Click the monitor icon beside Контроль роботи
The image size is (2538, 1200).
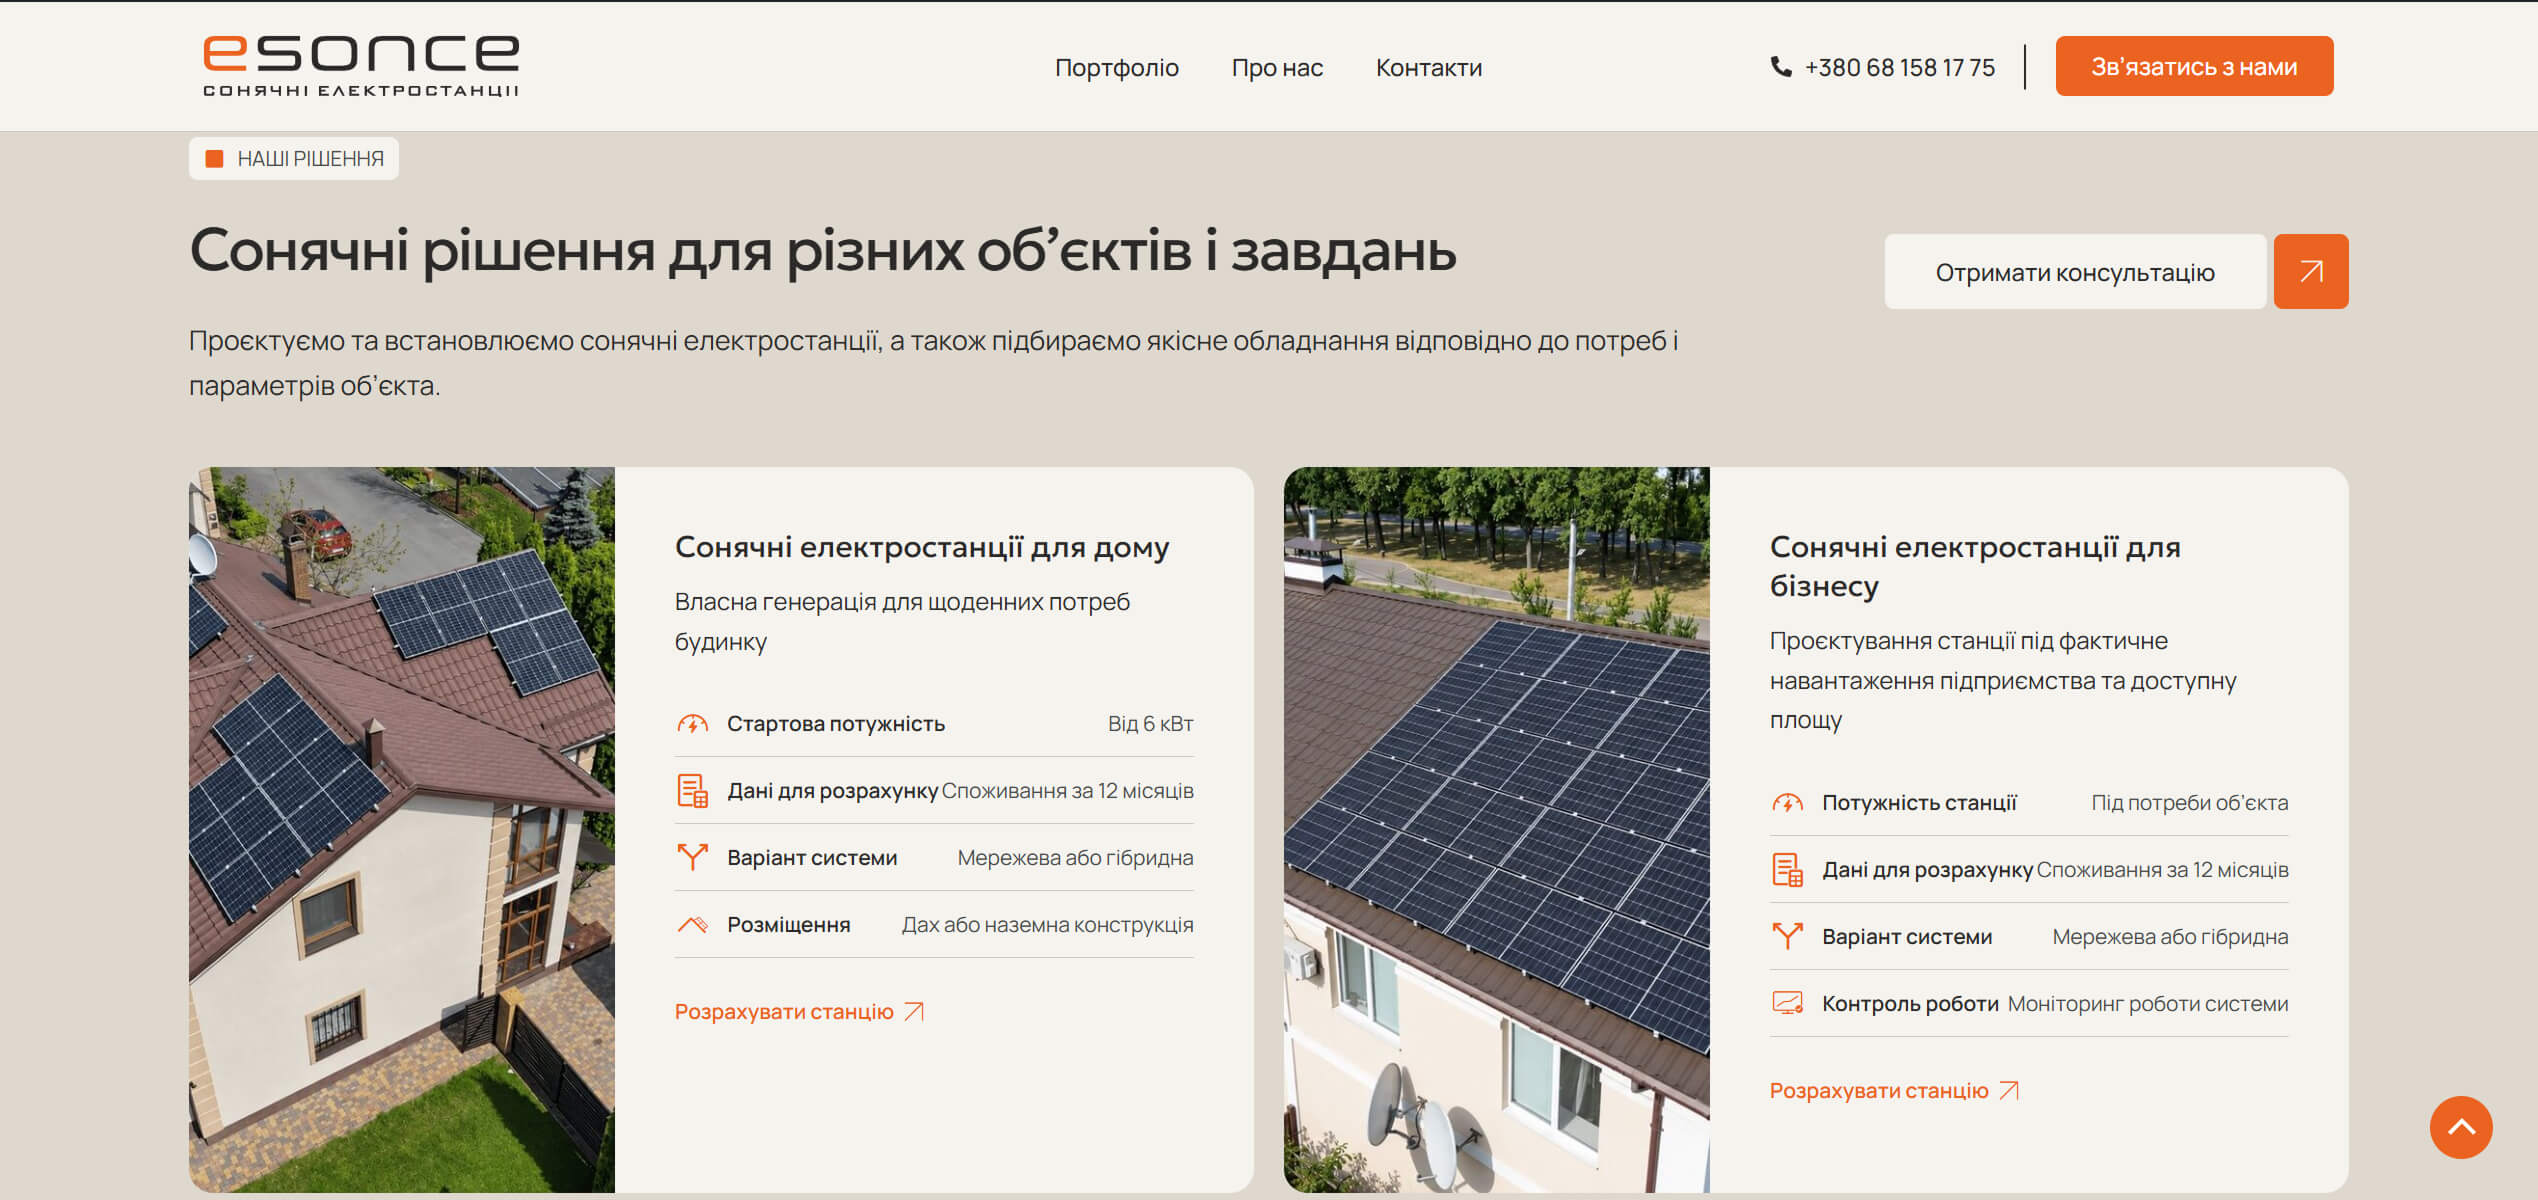pyautogui.click(x=1787, y=1003)
